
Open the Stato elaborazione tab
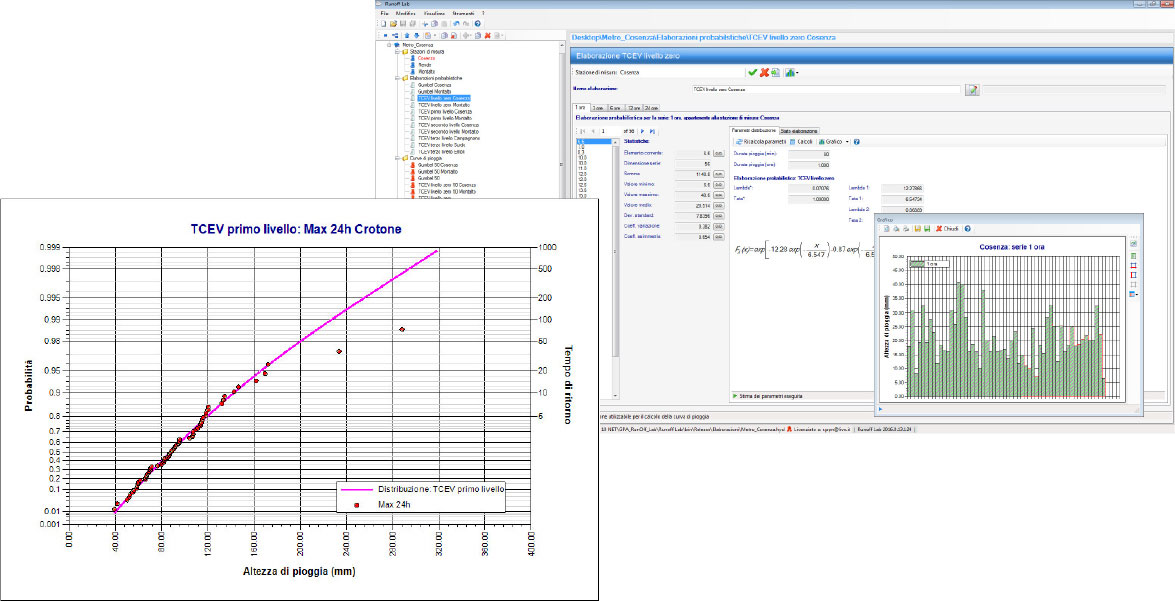point(798,131)
